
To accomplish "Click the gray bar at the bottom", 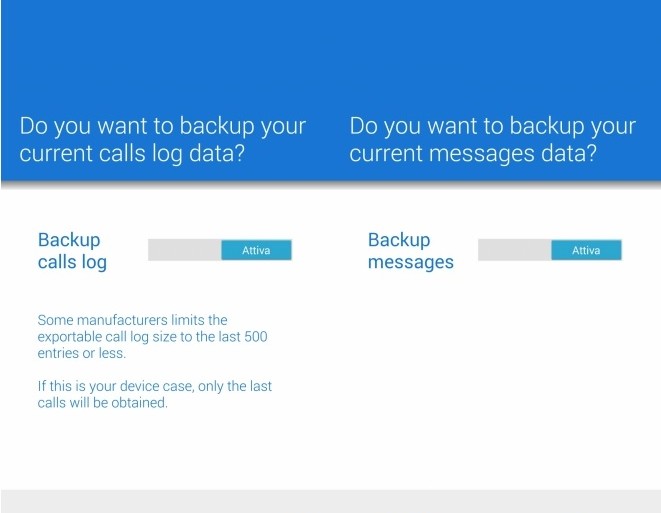I will pos(330,500).
